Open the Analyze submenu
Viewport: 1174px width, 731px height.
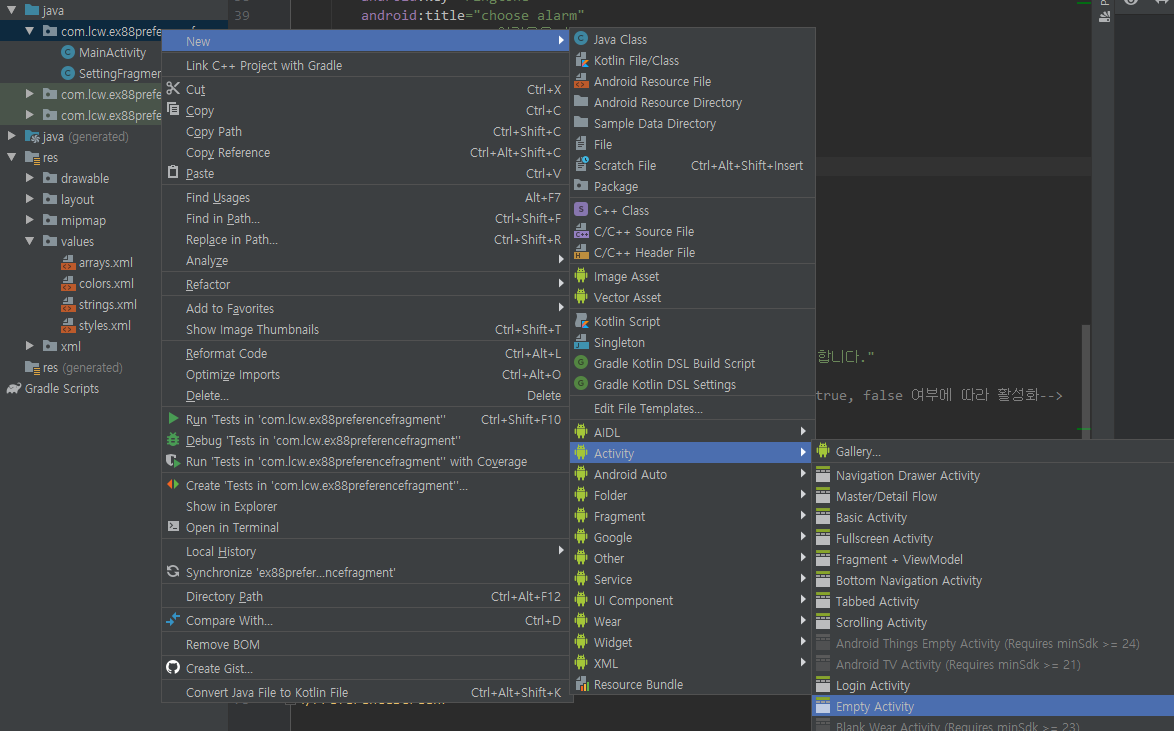(x=365, y=261)
